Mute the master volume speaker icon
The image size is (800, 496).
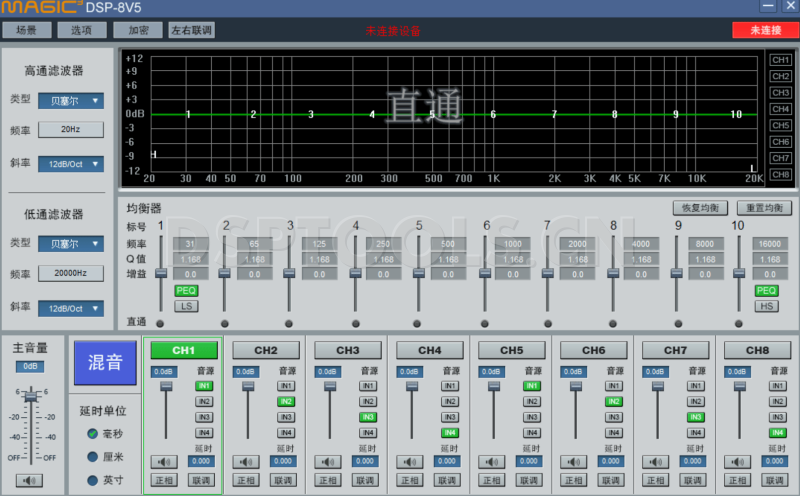31,480
